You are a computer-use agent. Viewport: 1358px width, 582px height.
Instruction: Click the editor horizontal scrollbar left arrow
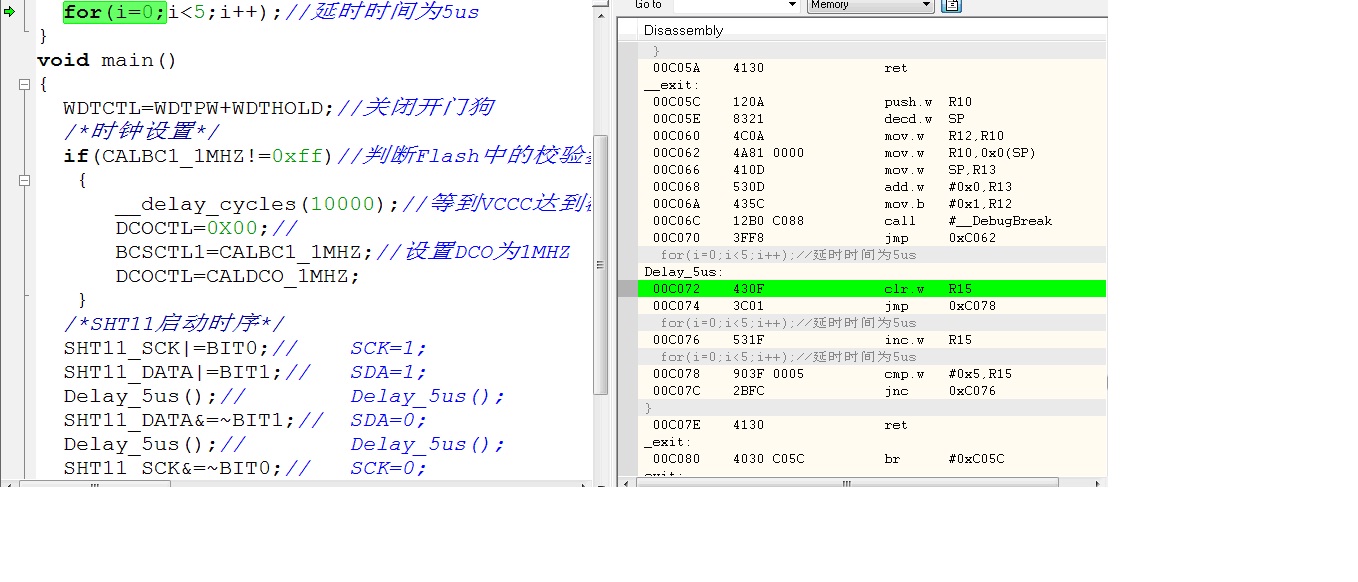click(10, 484)
